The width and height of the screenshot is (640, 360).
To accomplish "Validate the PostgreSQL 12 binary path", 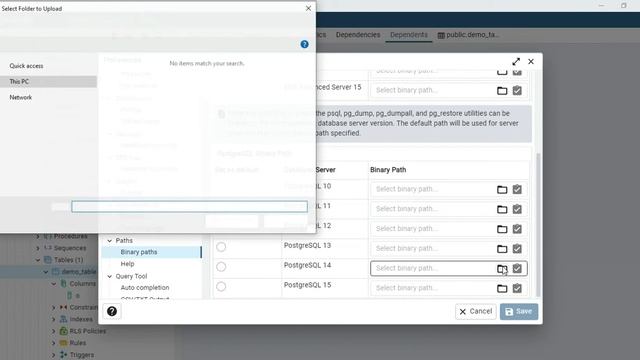I will [x=517, y=229].
